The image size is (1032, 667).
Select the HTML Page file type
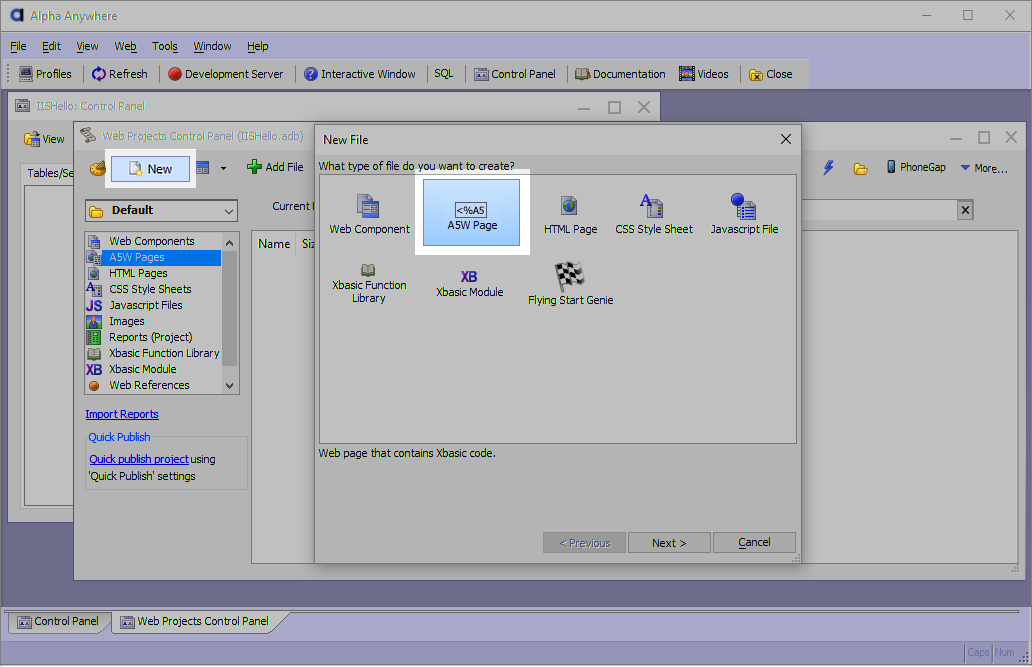coord(570,215)
